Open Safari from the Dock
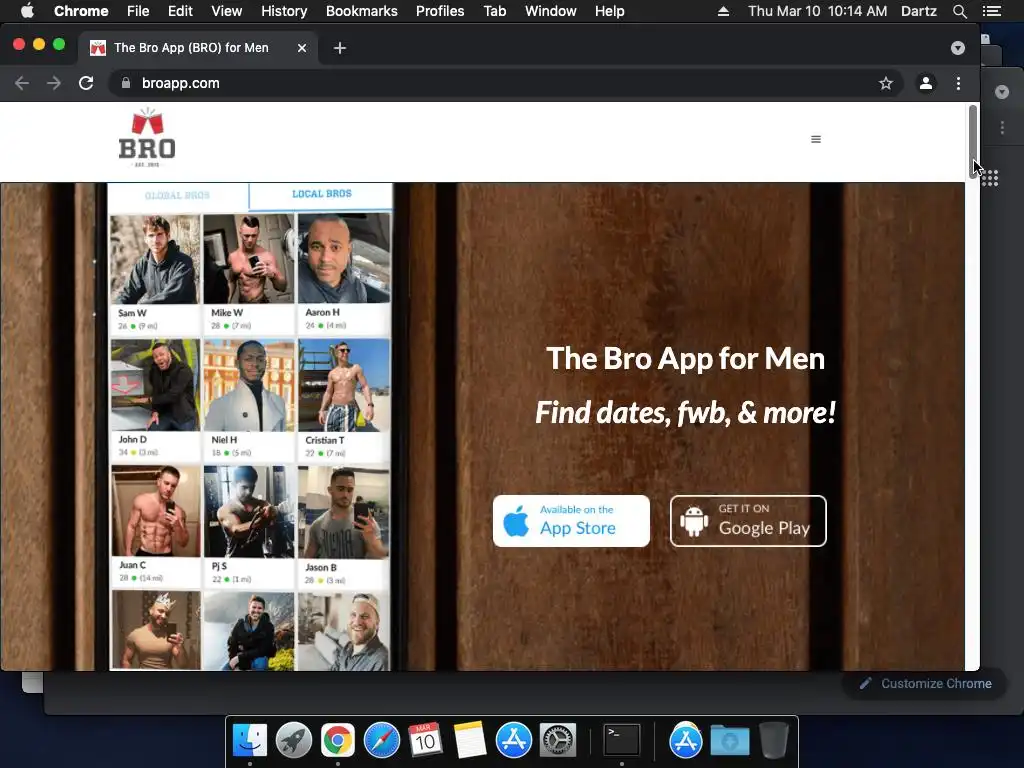 click(381, 740)
